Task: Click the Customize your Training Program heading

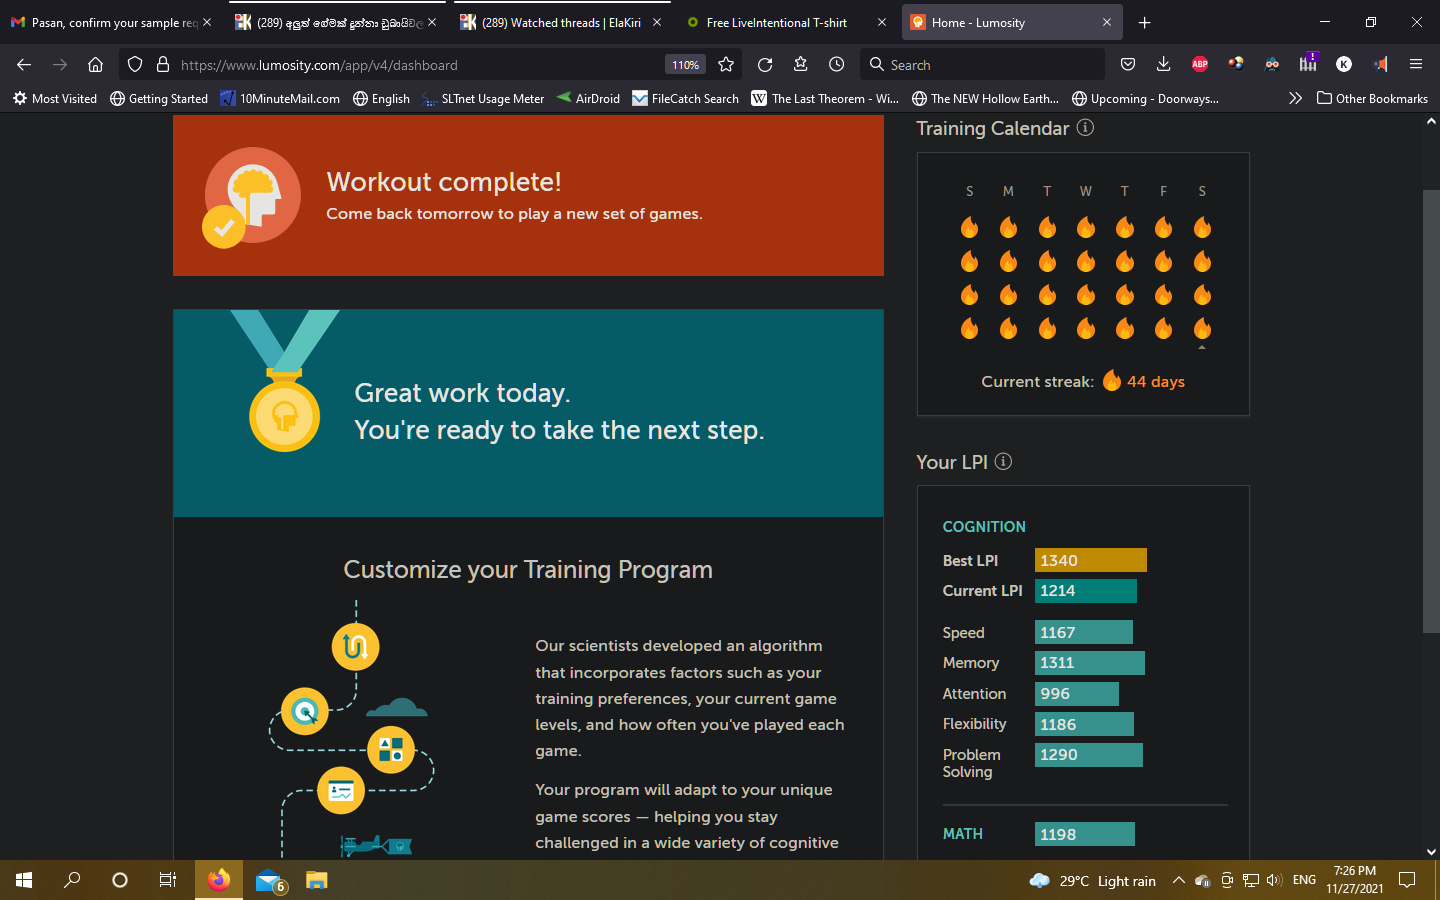Action: click(x=528, y=569)
